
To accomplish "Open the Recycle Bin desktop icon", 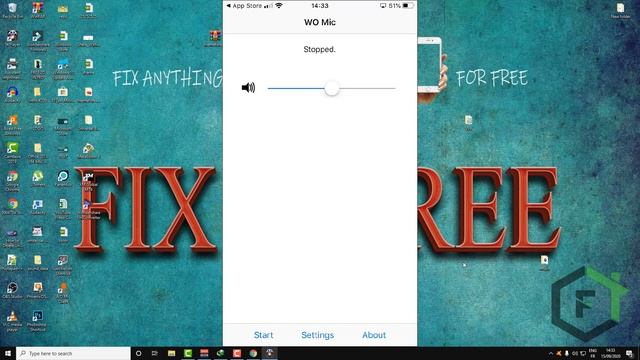I will [x=12, y=11].
